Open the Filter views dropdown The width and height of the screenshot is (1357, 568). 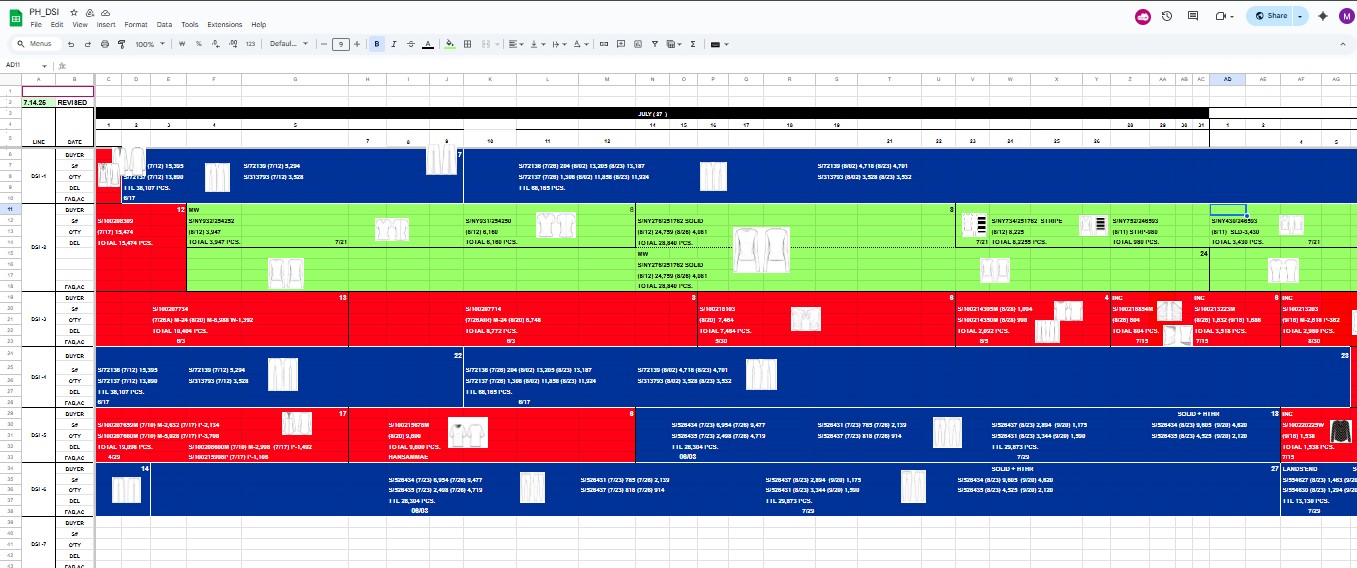point(674,44)
